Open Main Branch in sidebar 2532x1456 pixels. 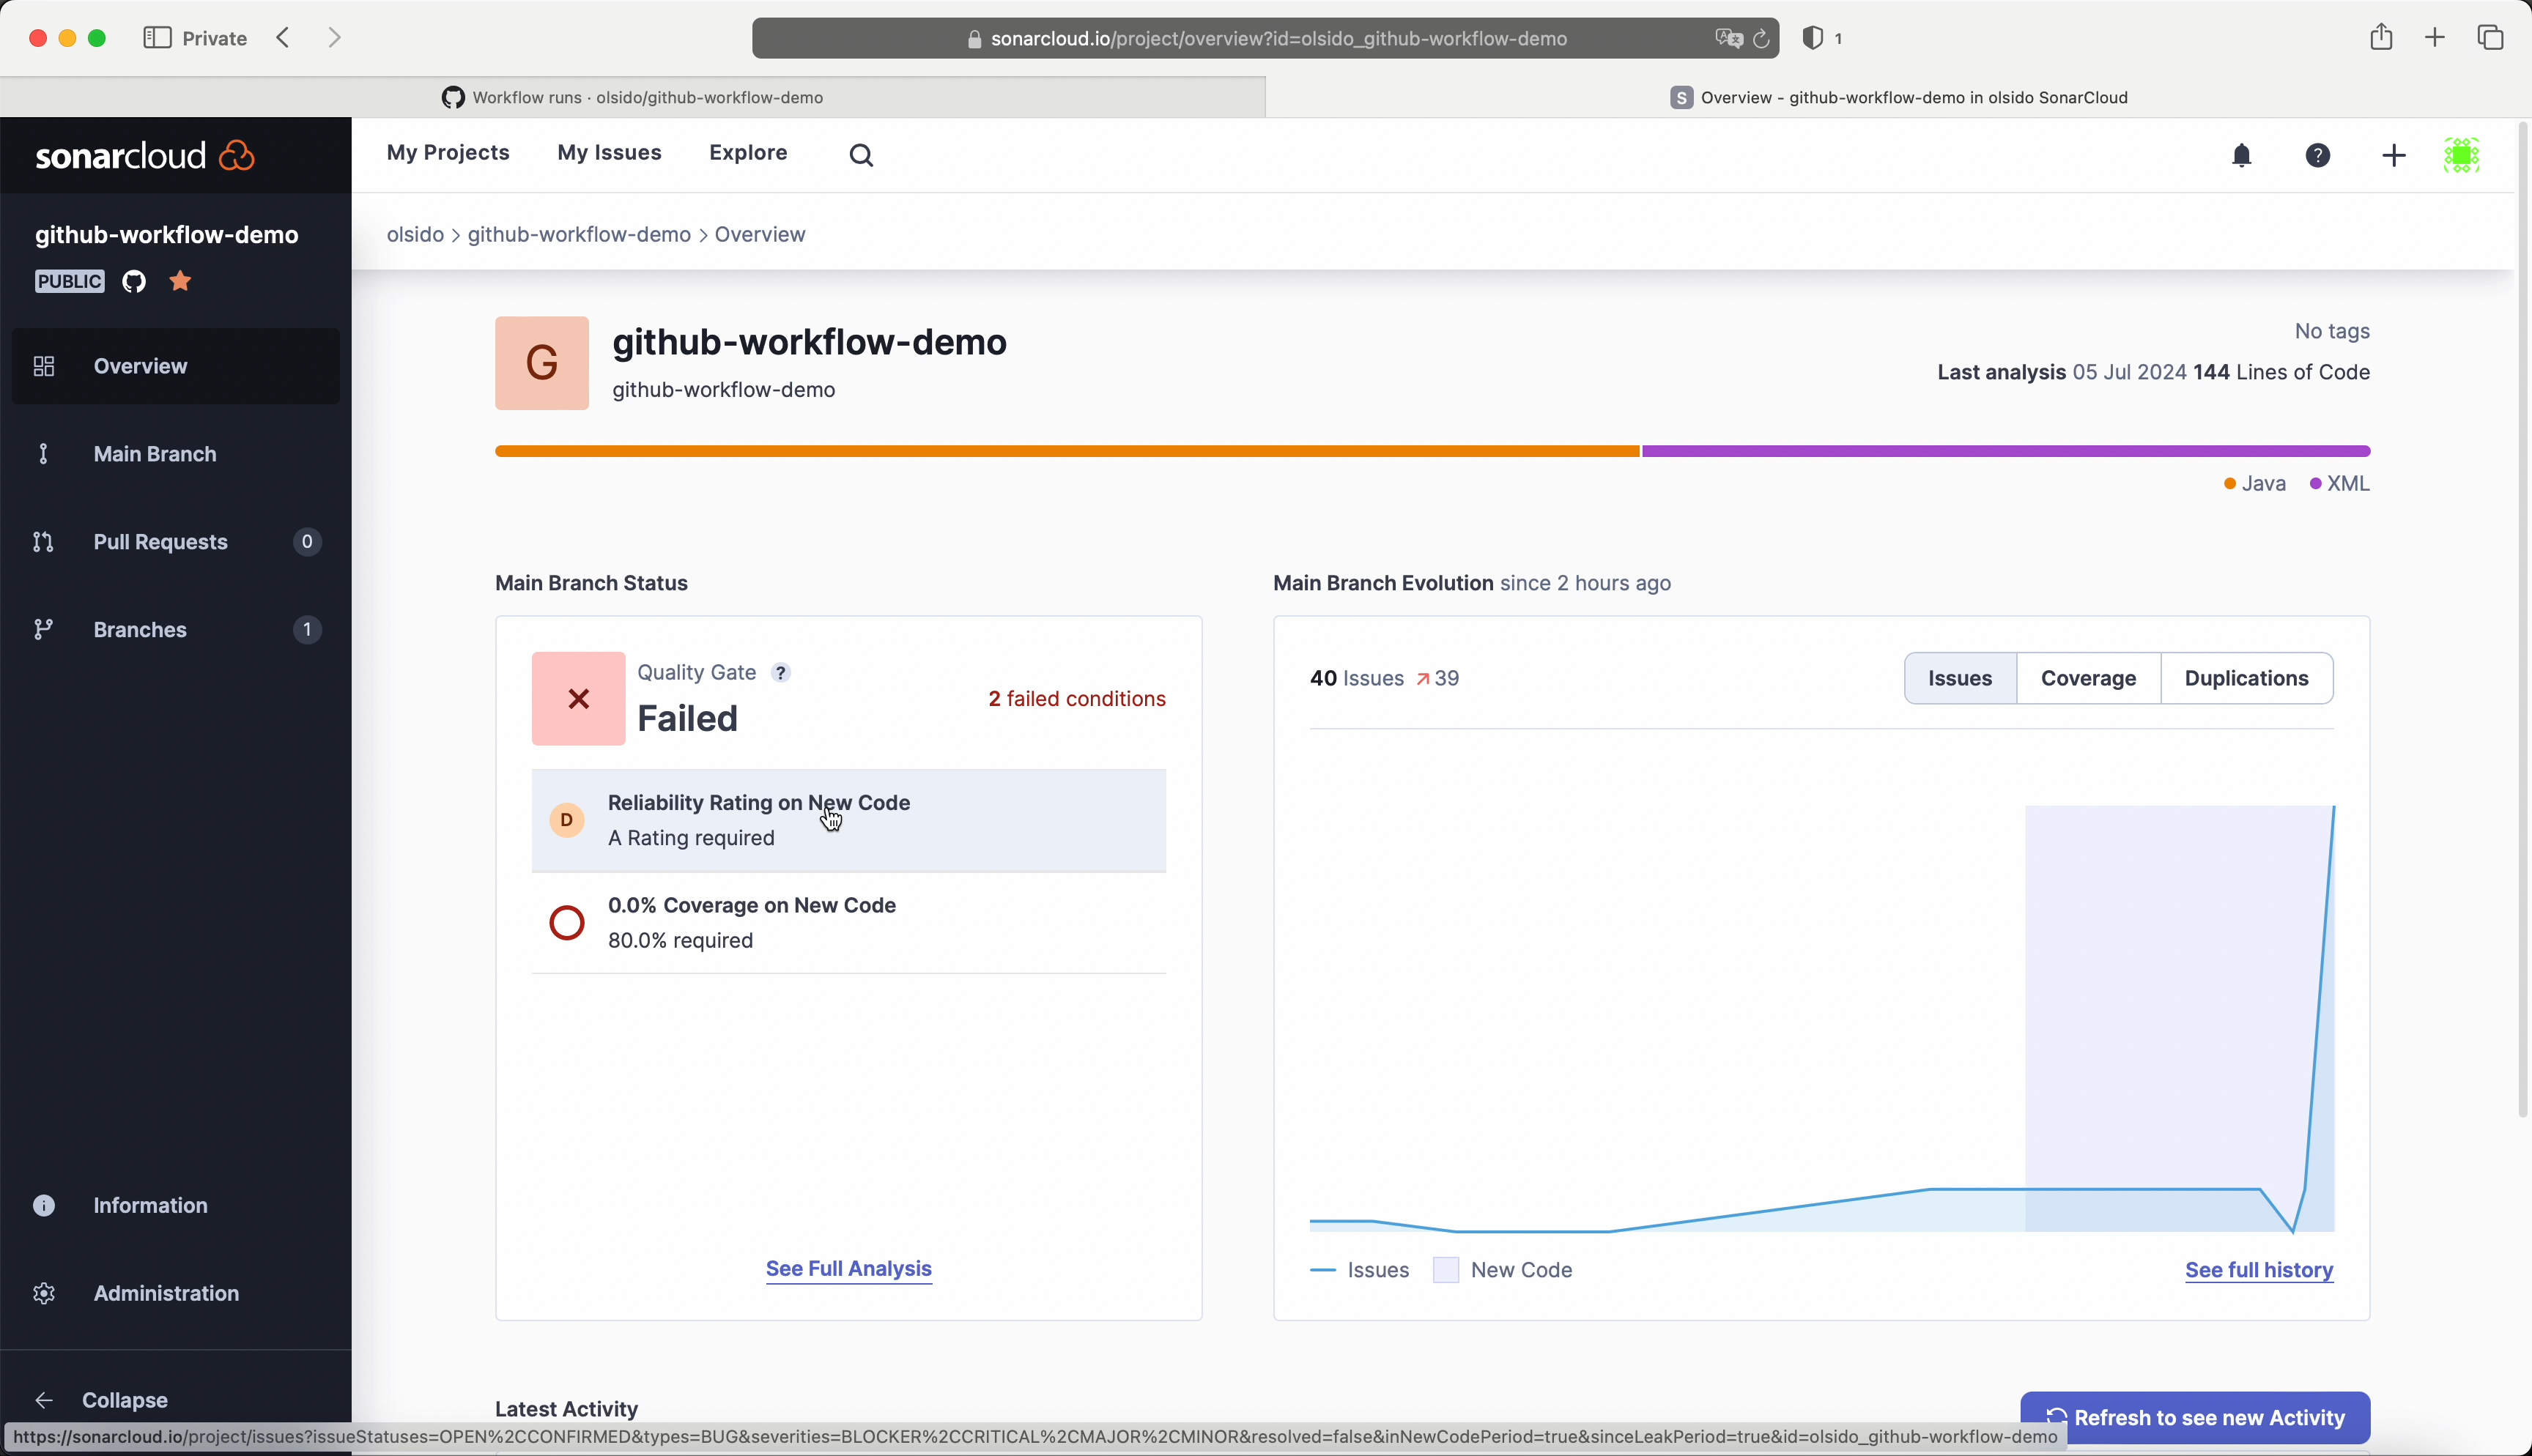click(155, 454)
